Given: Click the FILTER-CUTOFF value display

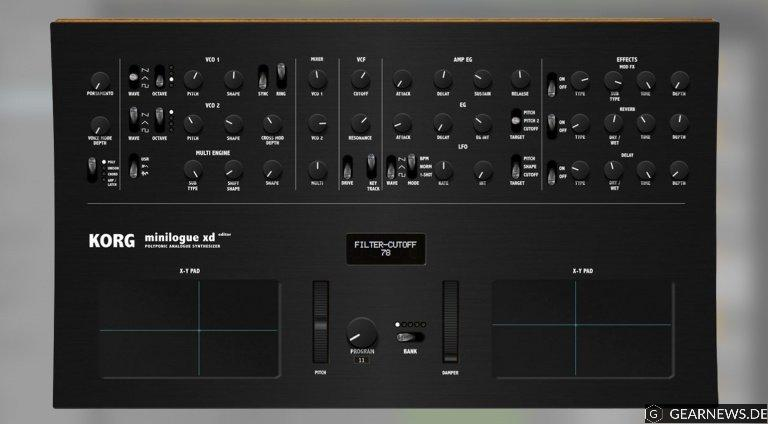Looking at the screenshot, I should (385, 249).
